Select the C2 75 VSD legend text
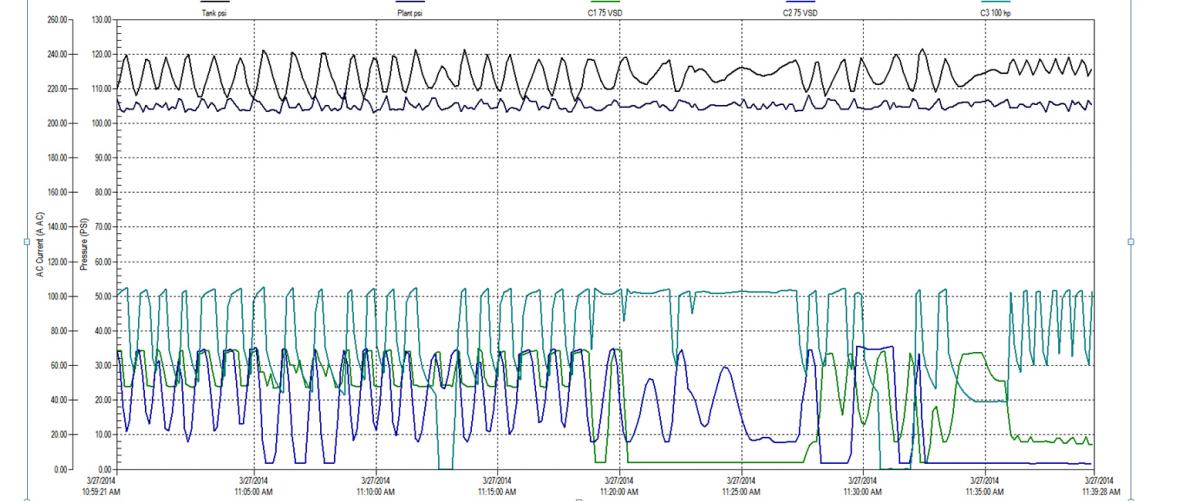Image resolution: width=1200 pixels, height=501 pixels. (x=802, y=14)
